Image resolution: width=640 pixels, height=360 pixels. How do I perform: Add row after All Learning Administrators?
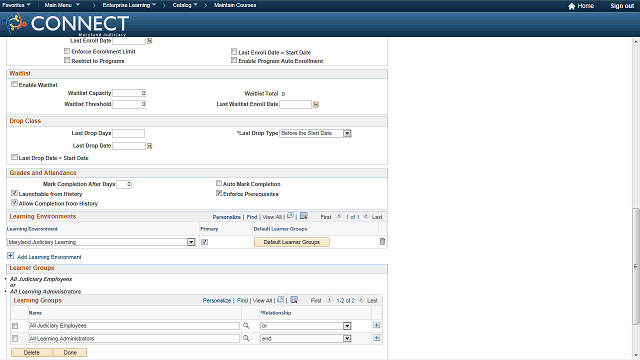point(376,338)
